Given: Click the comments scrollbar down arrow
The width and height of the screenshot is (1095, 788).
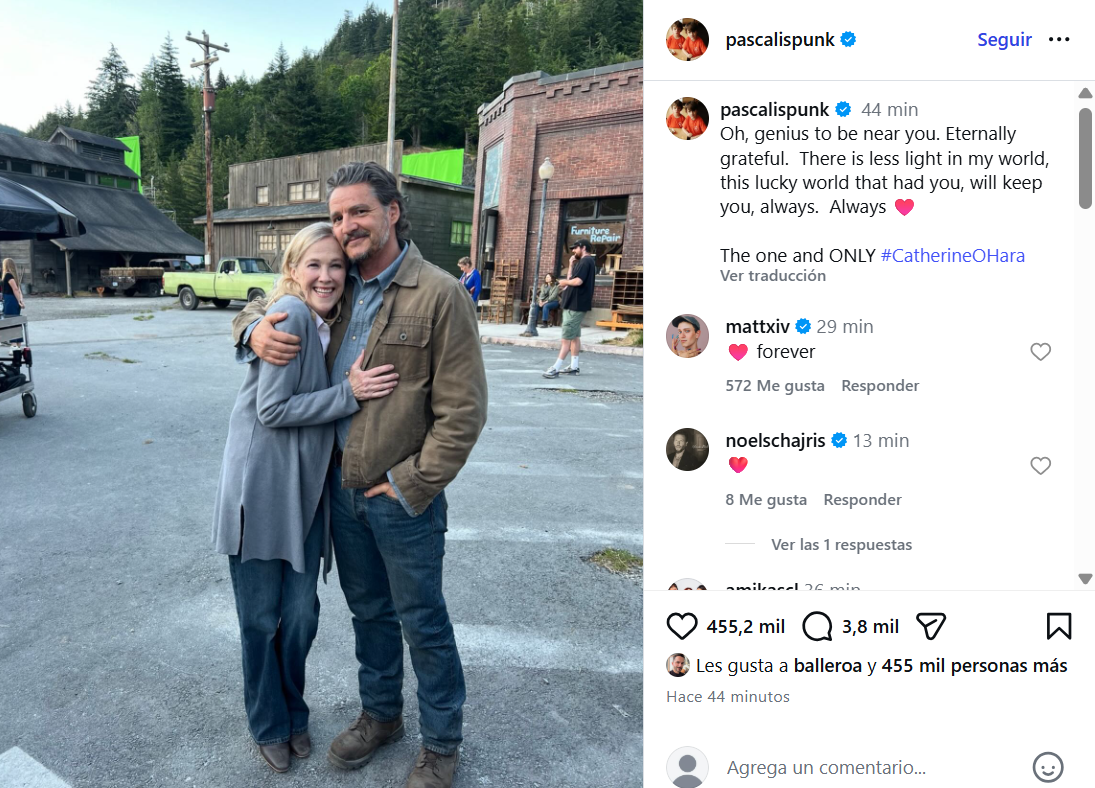Looking at the screenshot, I should [1085, 578].
